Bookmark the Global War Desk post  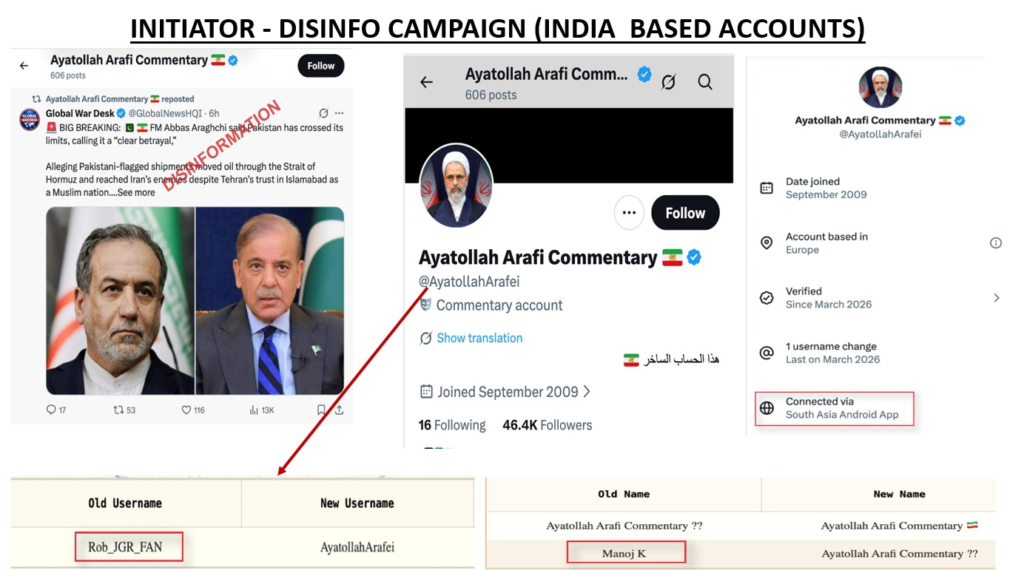pyautogui.click(x=321, y=409)
